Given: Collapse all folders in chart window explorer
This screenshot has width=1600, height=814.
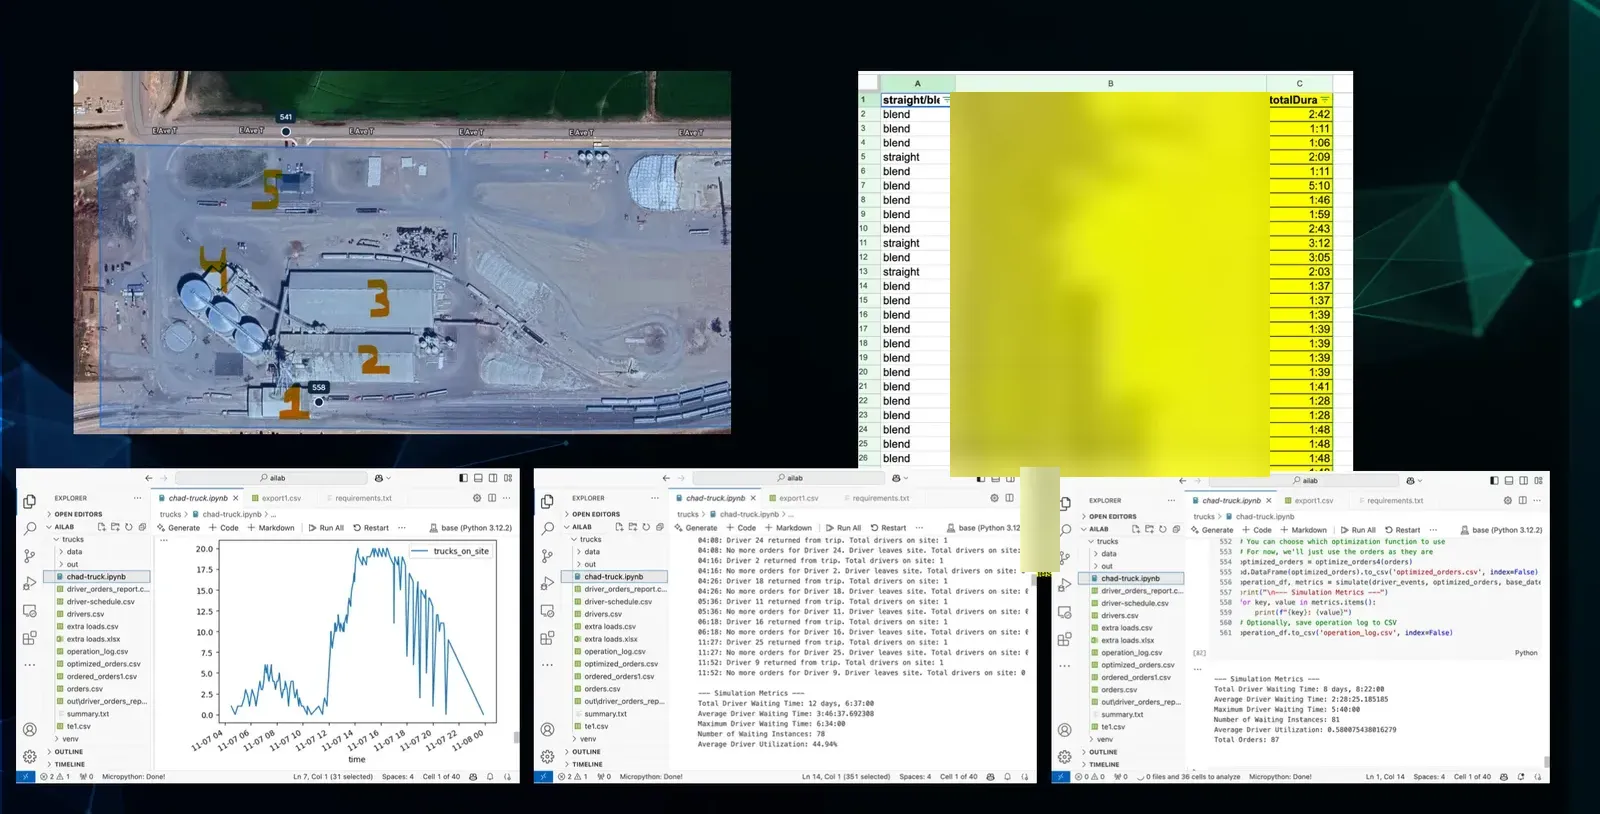Looking at the screenshot, I should point(141,526).
